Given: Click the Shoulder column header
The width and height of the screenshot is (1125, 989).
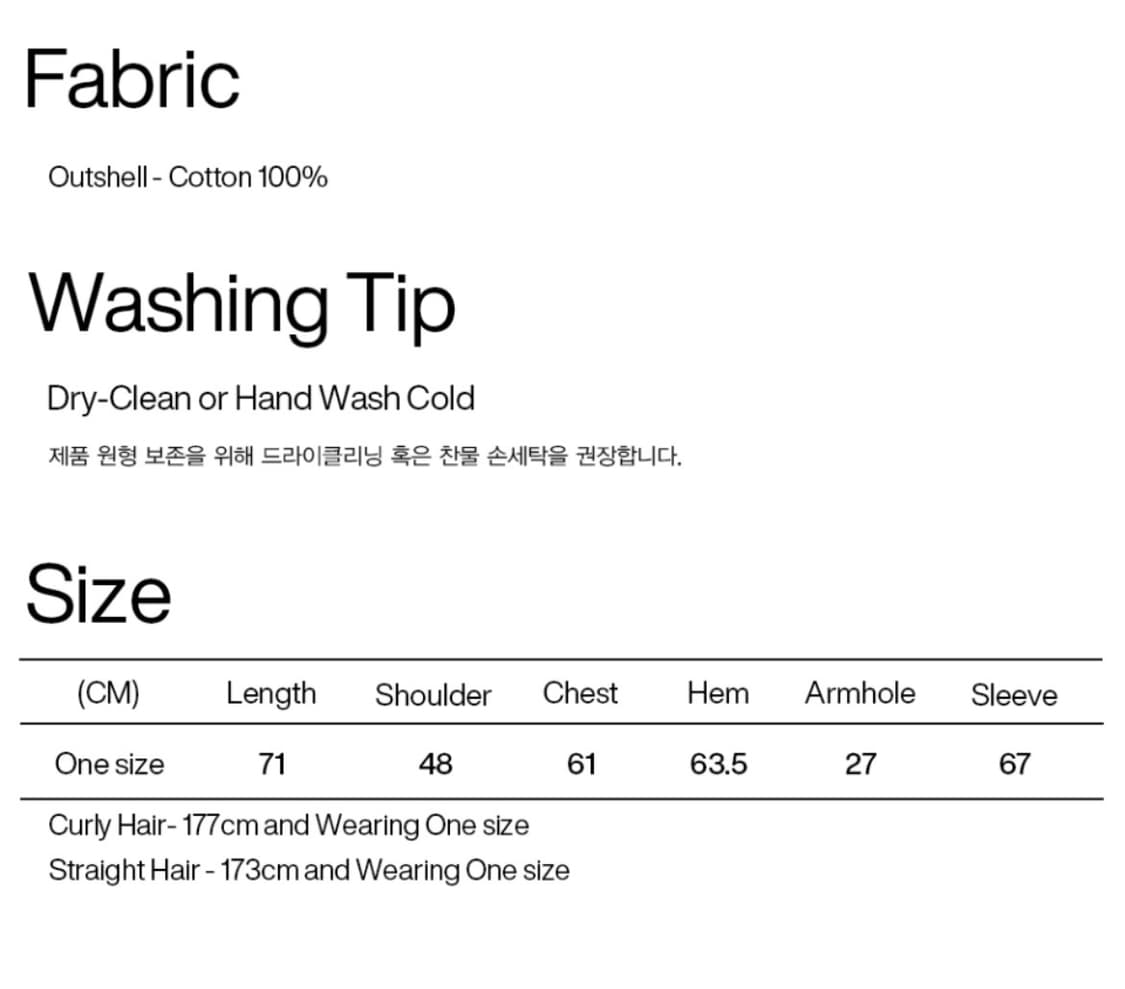Looking at the screenshot, I should 433,695.
